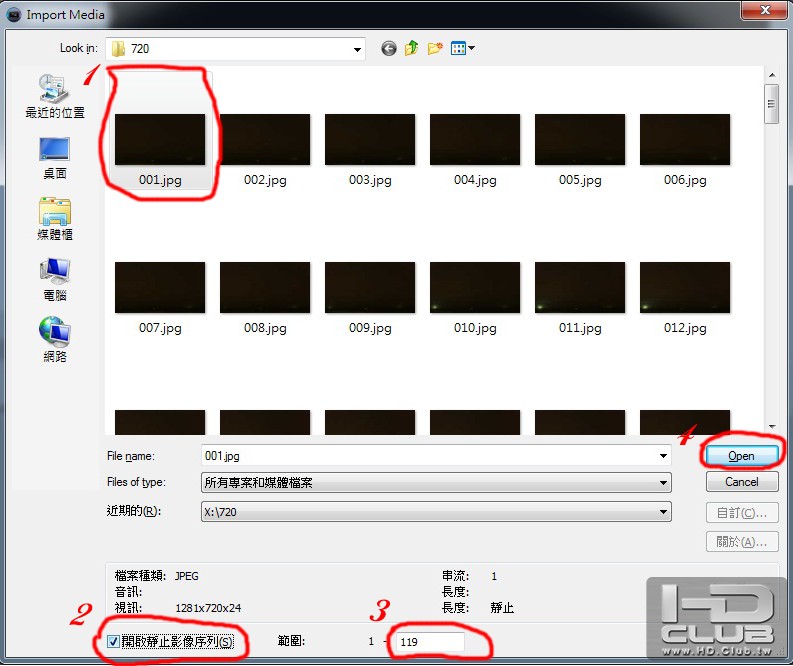Create a new folder
The height and width of the screenshot is (666, 793).
tap(435, 49)
